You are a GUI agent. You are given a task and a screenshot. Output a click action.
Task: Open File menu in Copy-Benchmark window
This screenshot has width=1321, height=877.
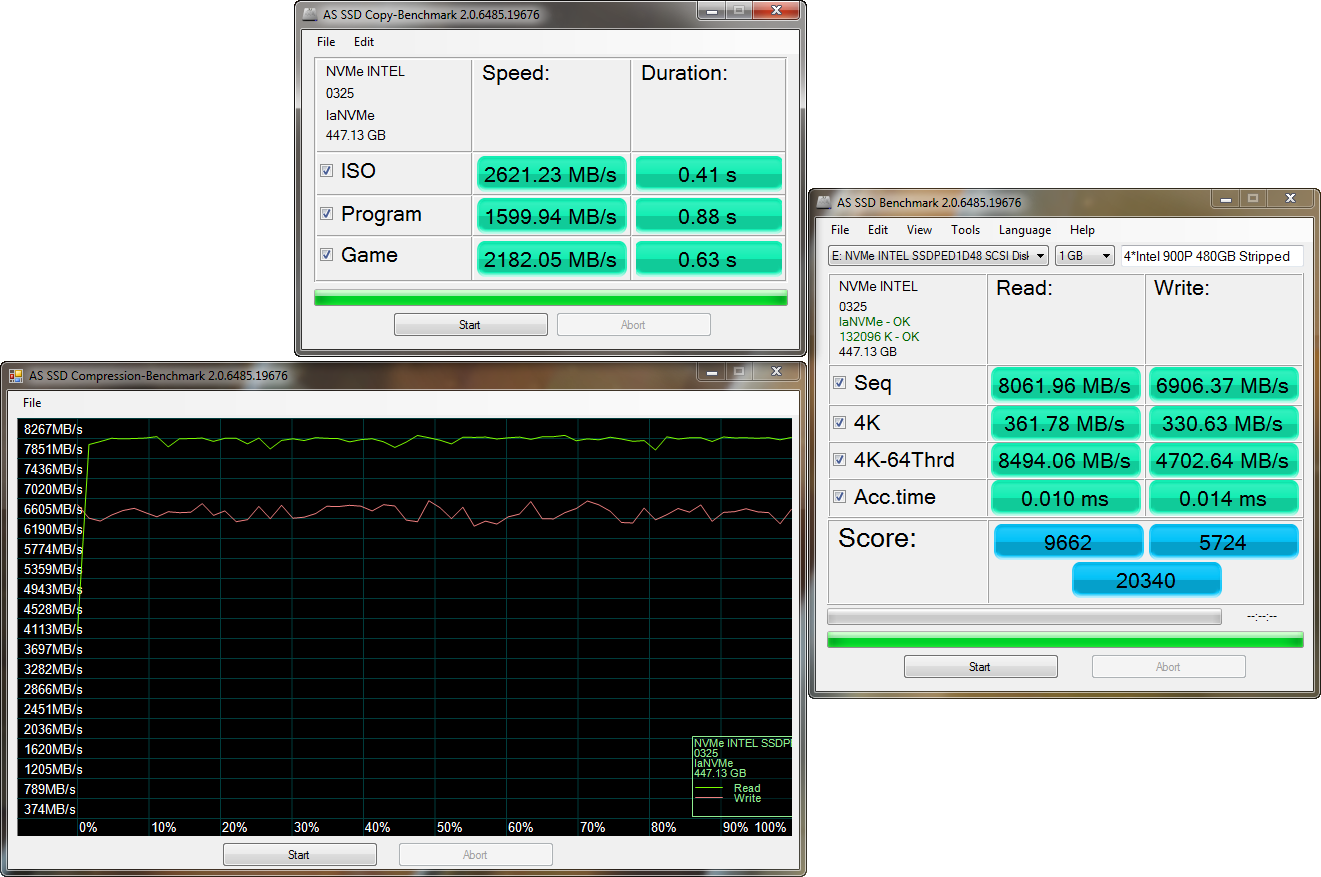point(326,42)
